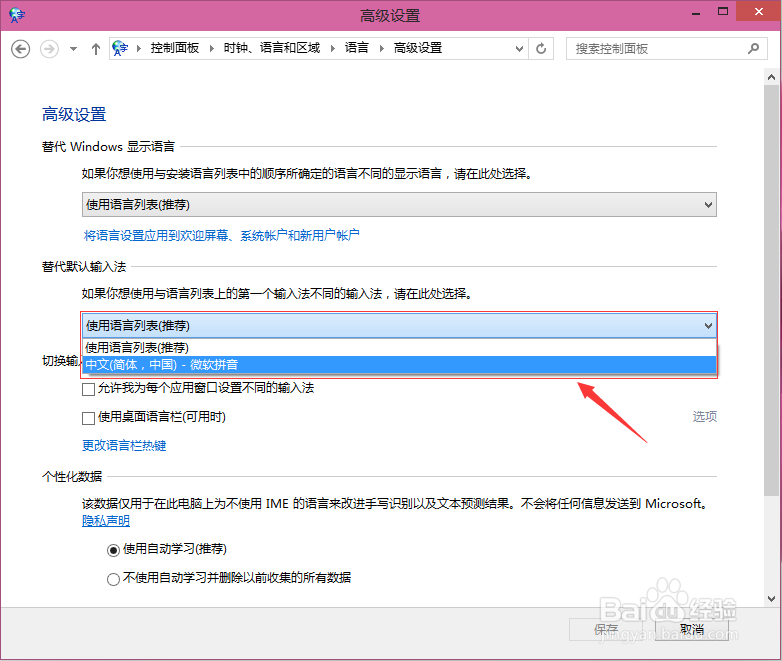Open 更改语言栏热键 link
Screen dimensions: 782x661
pyautogui.click(x=124, y=445)
